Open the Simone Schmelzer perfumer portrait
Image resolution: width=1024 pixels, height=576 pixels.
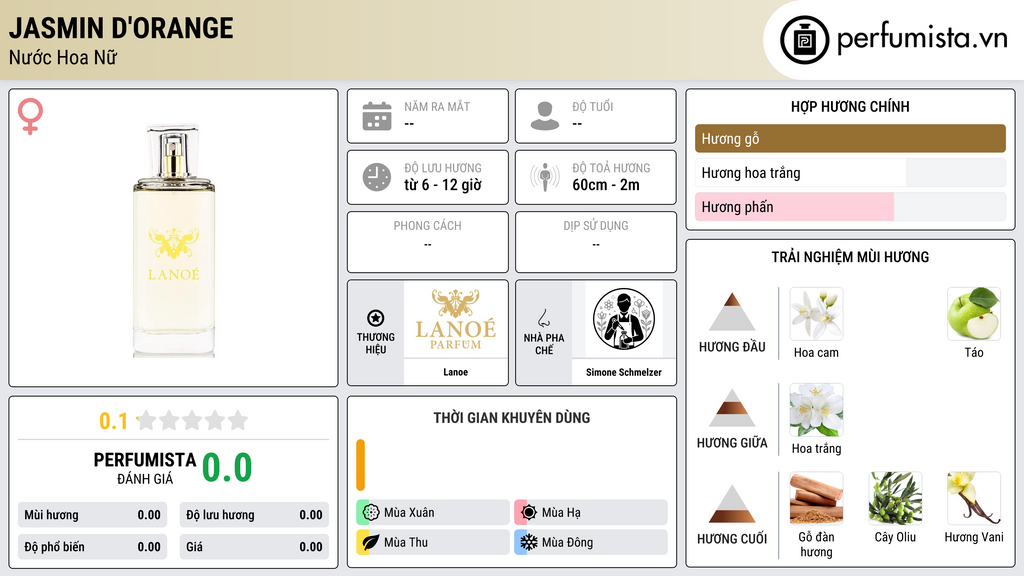tap(624, 320)
